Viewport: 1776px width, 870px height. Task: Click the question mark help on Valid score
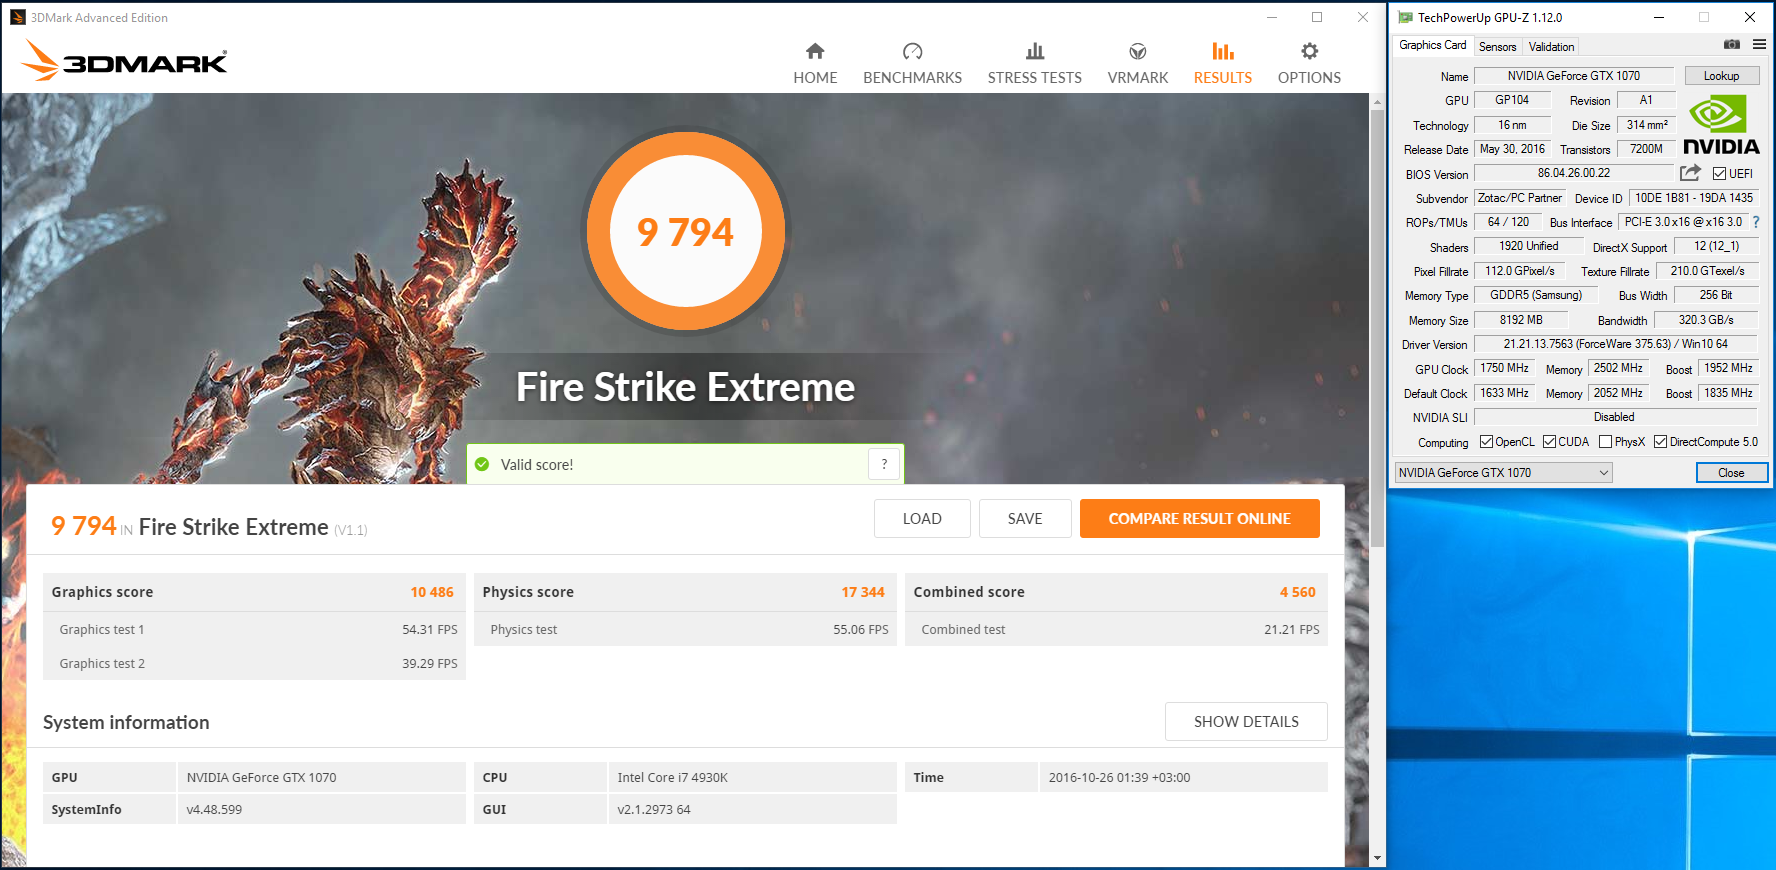[x=884, y=464]
